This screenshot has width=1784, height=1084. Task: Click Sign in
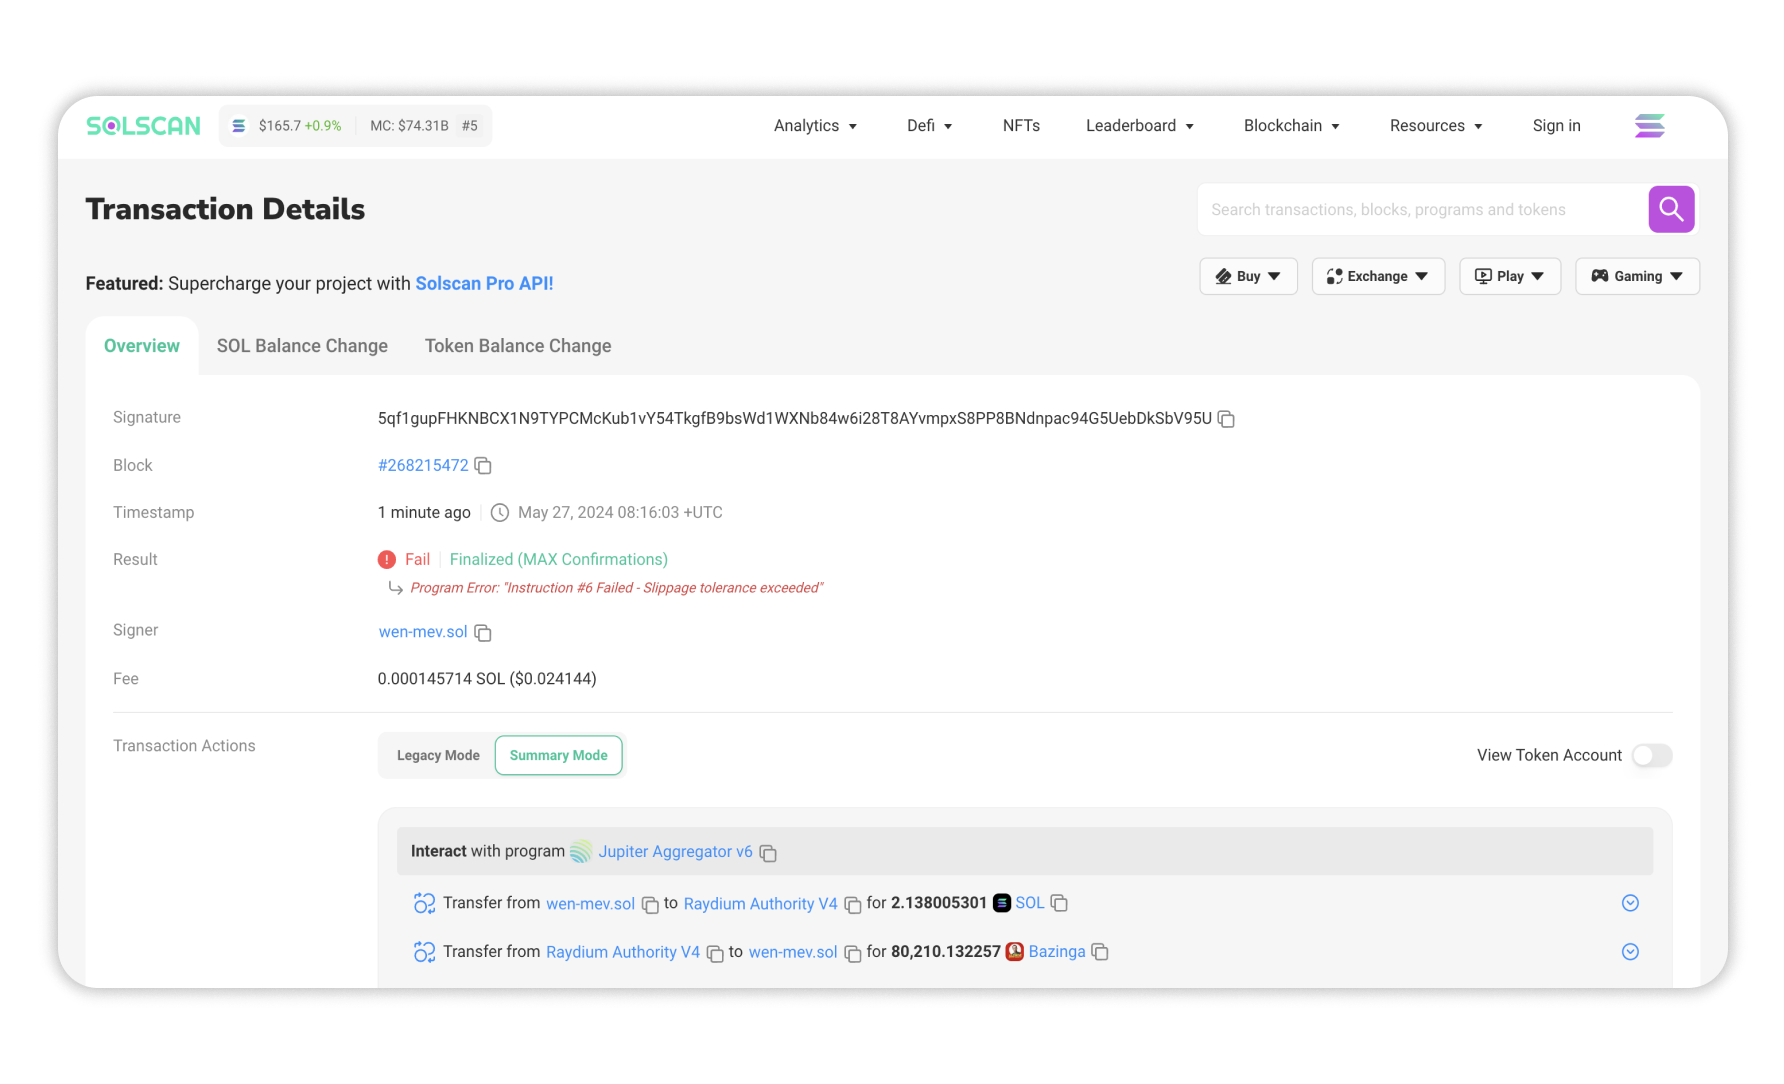(x=1556, y=126)
